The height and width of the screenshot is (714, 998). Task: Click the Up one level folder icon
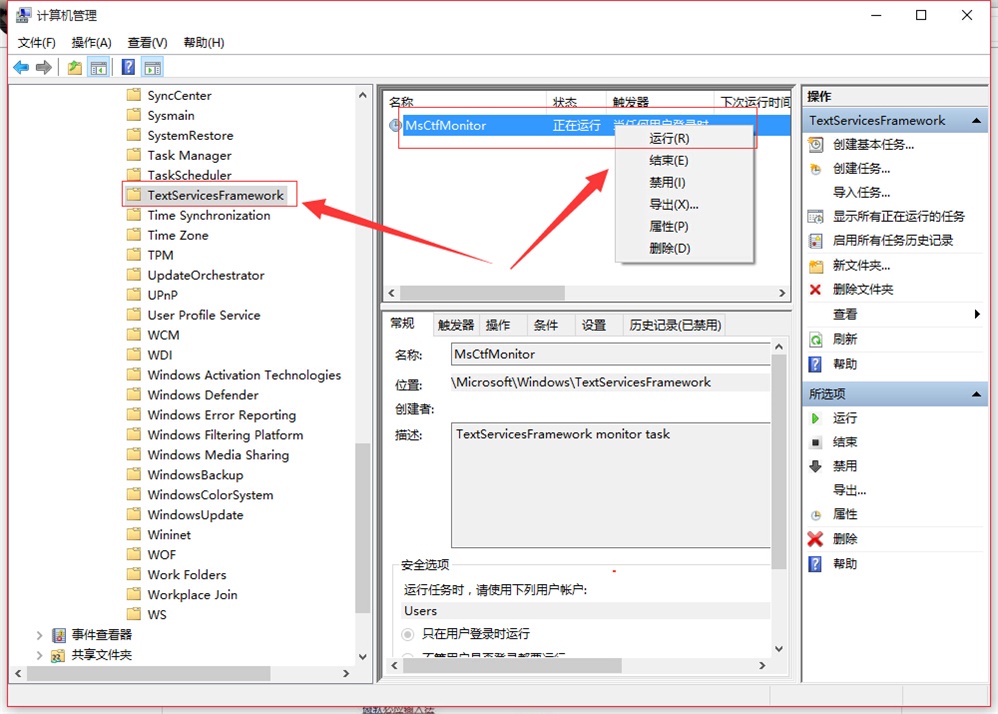coord(74,67)
